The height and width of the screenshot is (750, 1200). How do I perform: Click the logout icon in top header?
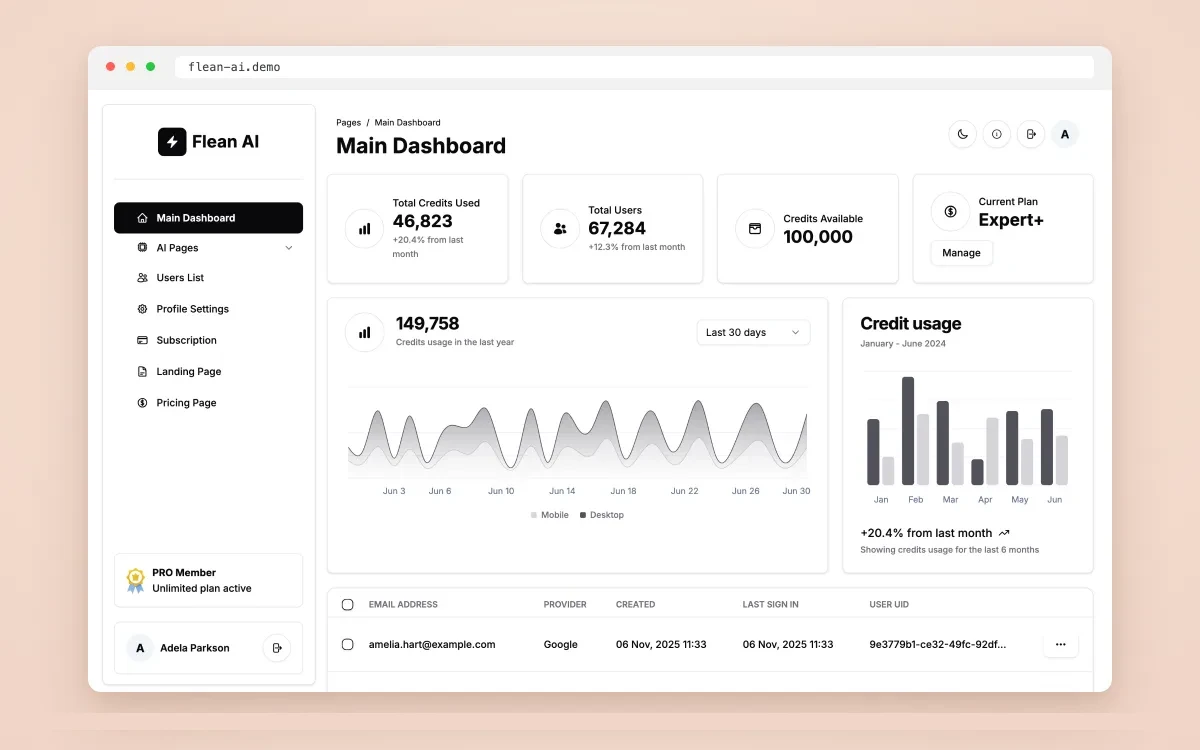click(x=1031, y=134)
